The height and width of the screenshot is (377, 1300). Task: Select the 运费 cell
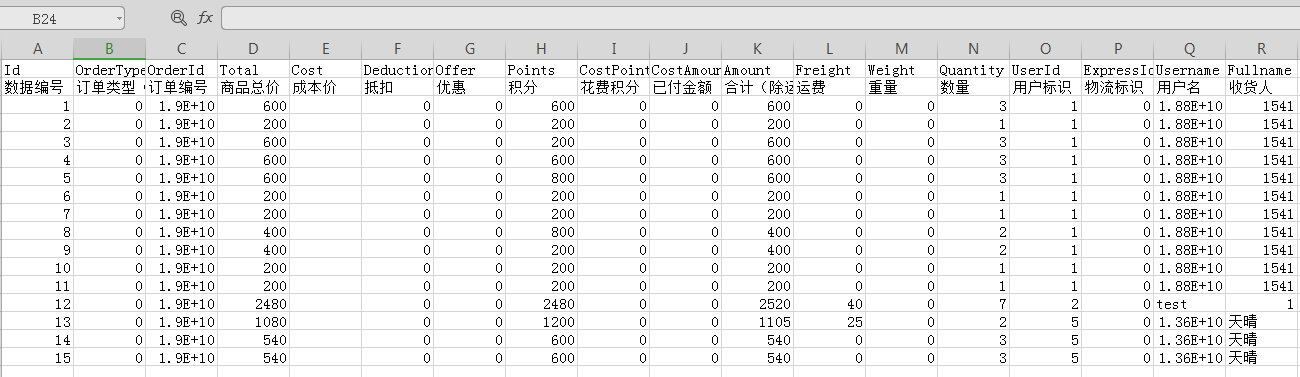pyautogui.click(x=829, y=88)
